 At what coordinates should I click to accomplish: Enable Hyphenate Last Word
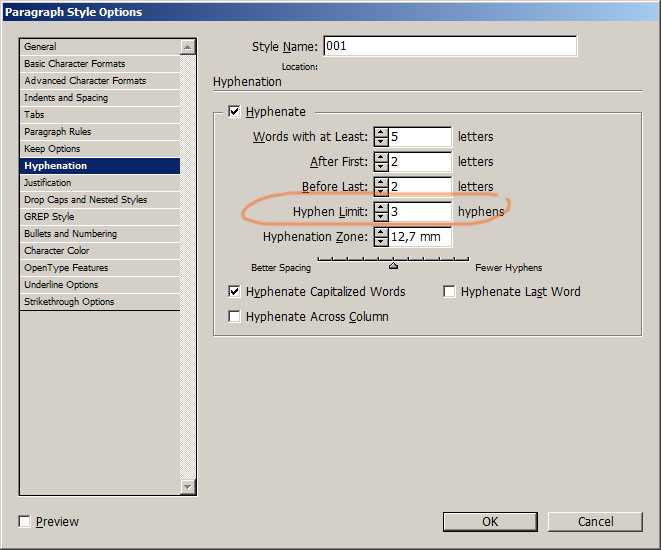click(449, 292)
